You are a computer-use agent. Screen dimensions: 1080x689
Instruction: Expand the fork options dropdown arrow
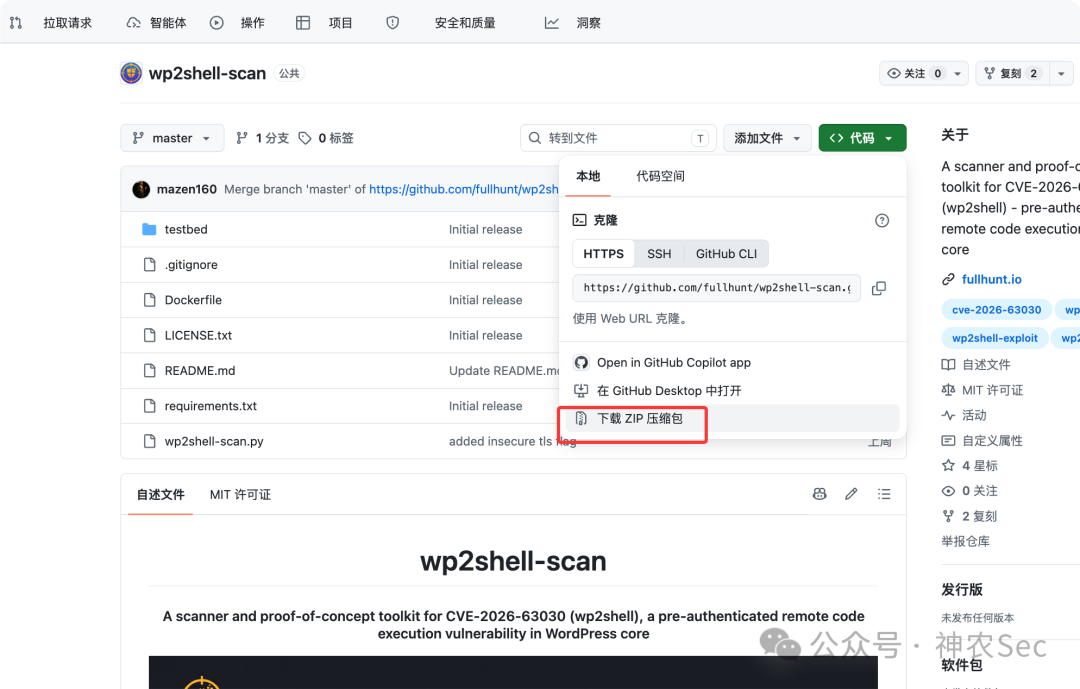1061,73
